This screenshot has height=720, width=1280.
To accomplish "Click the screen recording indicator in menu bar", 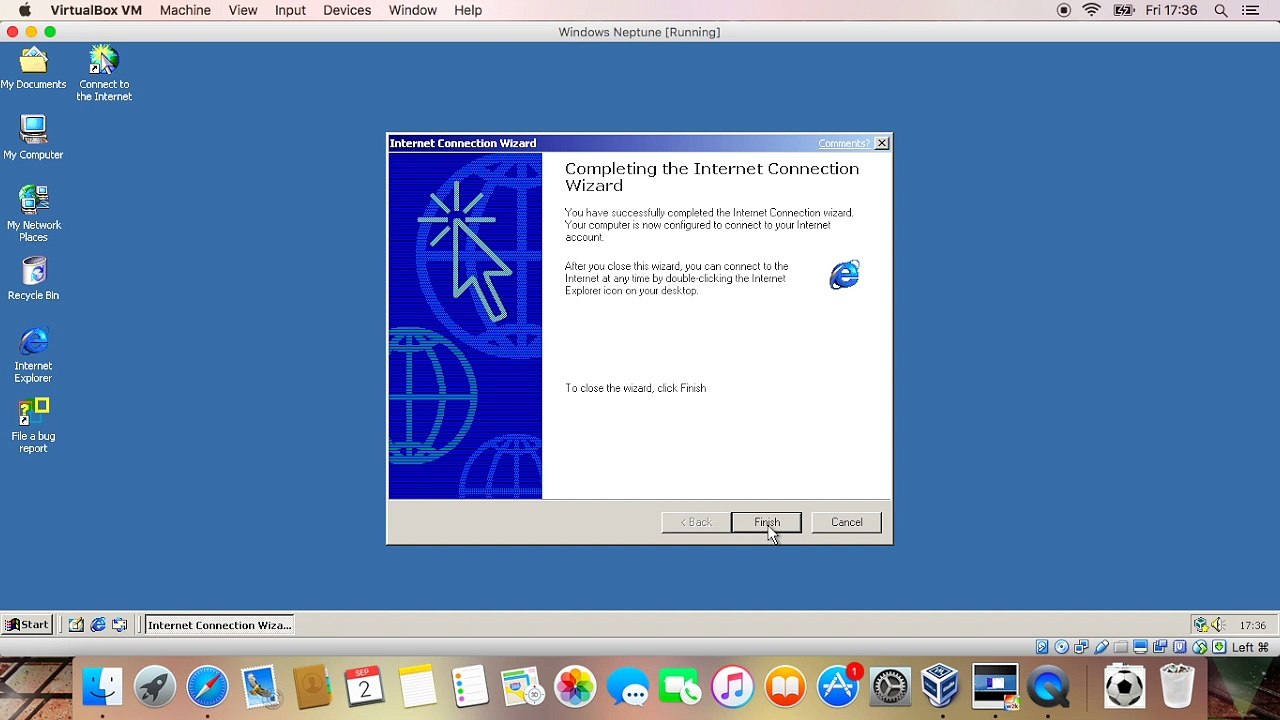I will [x=1064, y=10].
